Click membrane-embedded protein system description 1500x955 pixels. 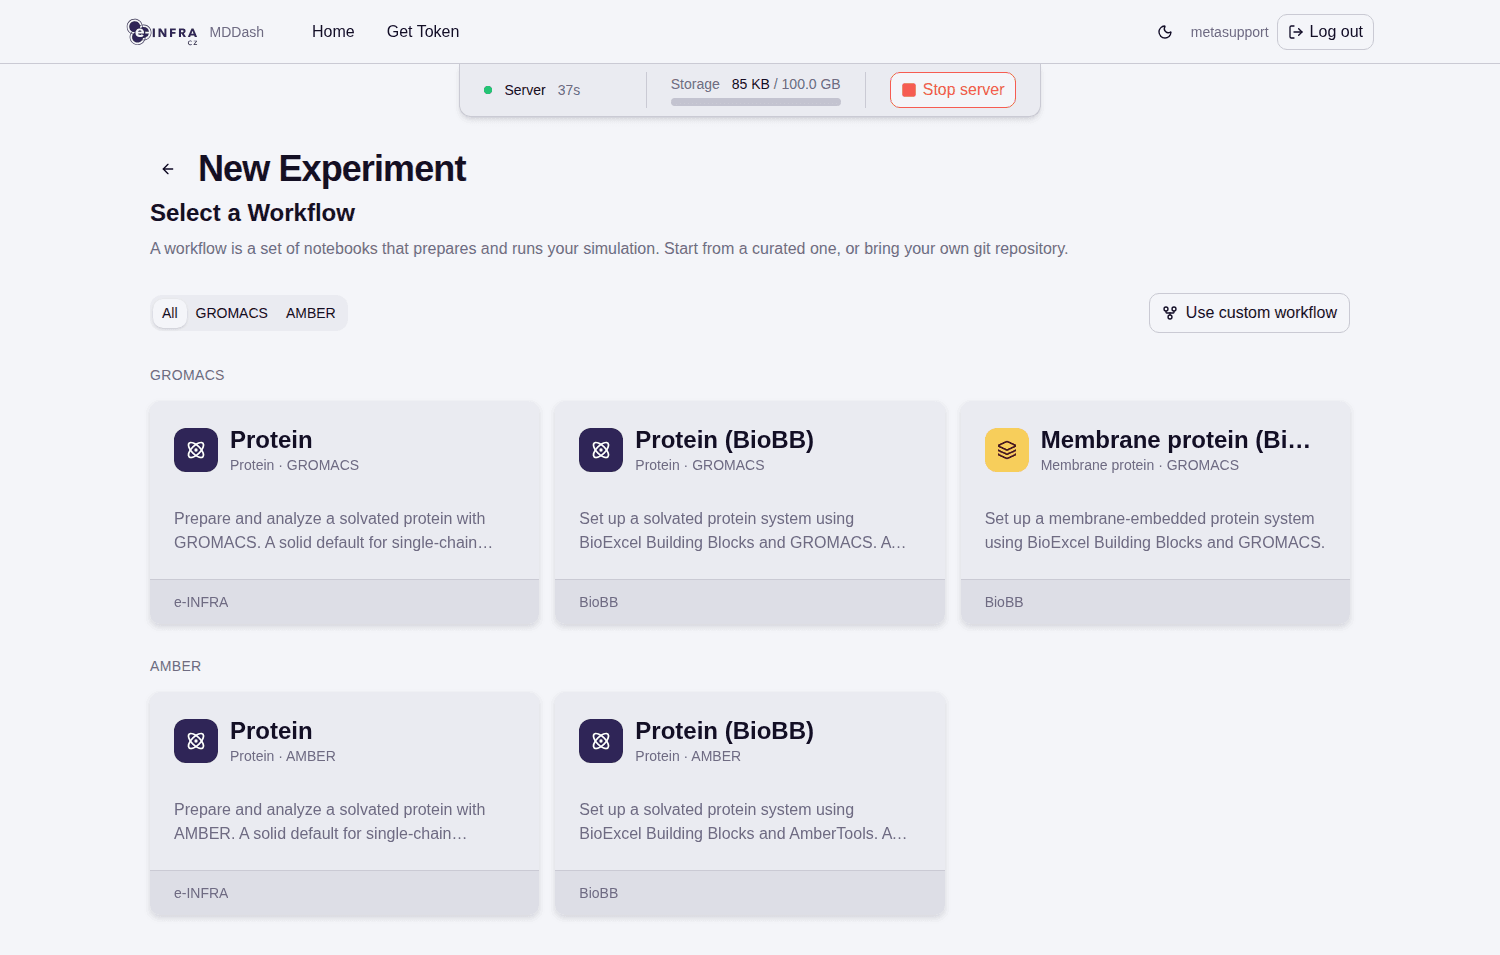coord(1155,530)
